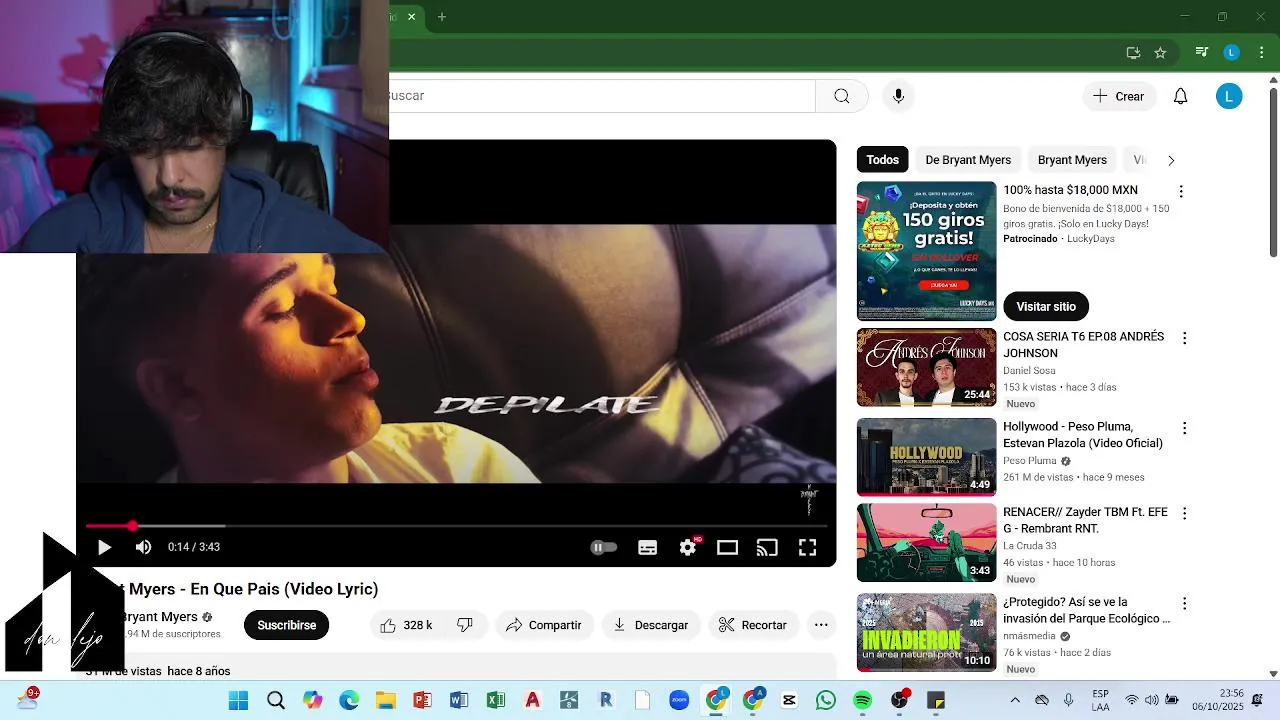Open options for COSA SERIA T6 video
Viewport: 1280px width, 720px height.
point(1185,338)
